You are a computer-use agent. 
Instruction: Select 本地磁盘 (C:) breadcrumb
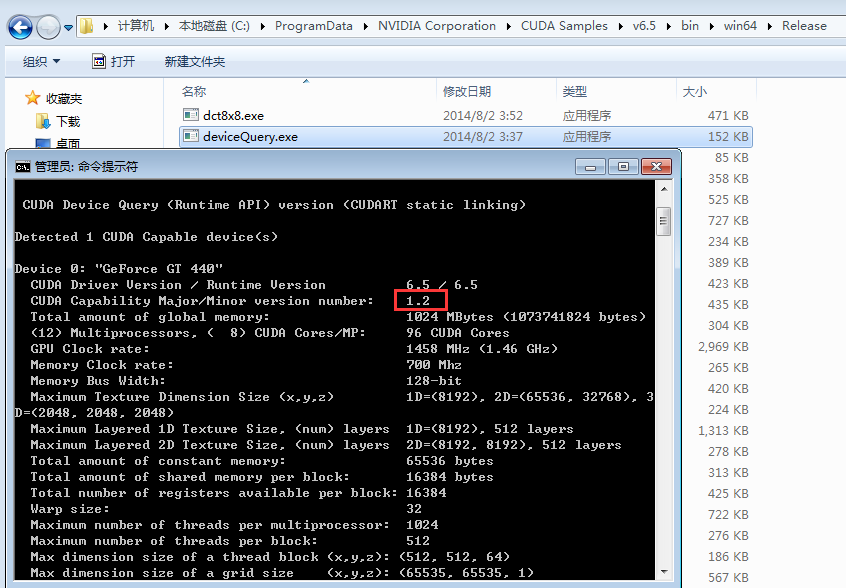pyautogui.click(x=214, y=26)
